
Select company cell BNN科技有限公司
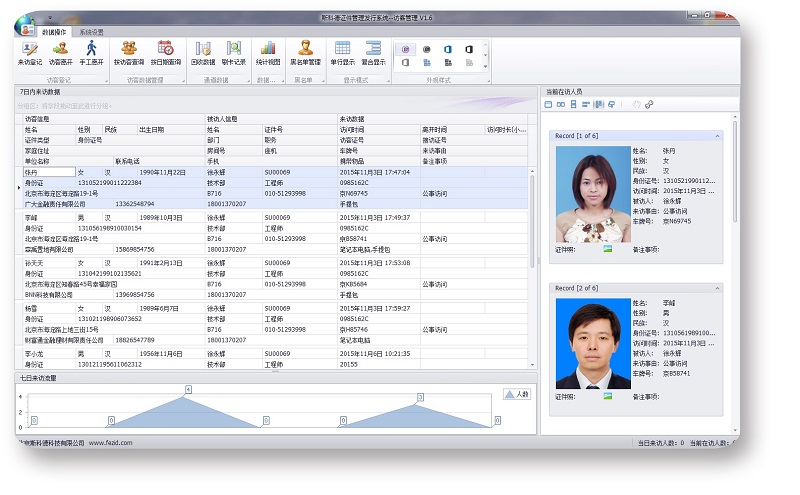[x=68, y=295]
